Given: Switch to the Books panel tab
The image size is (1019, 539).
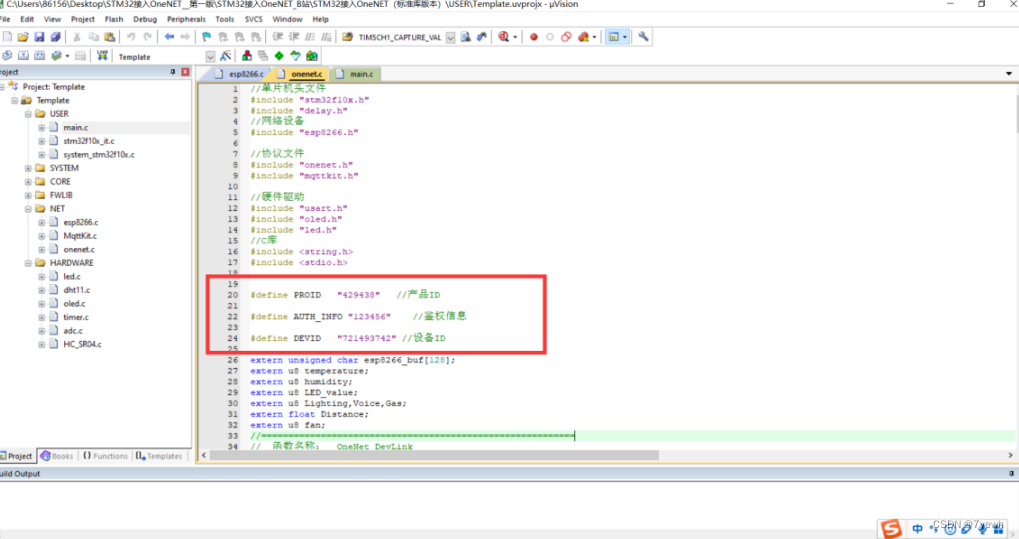Looking at the screenshot, I should pyautogui.click(x=57, y=456).
